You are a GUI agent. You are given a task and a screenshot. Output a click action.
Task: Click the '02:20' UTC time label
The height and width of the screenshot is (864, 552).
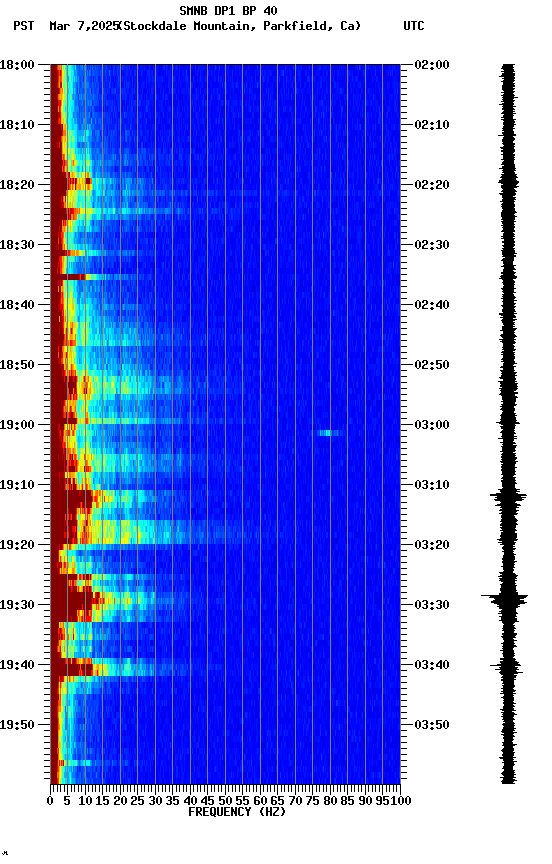coord(432,185)
